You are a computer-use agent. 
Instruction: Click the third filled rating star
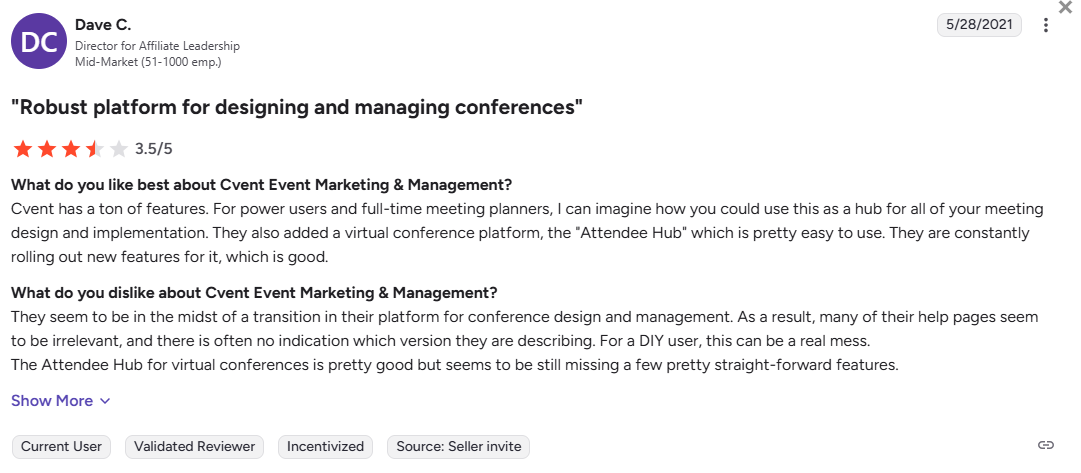point(70,150)
